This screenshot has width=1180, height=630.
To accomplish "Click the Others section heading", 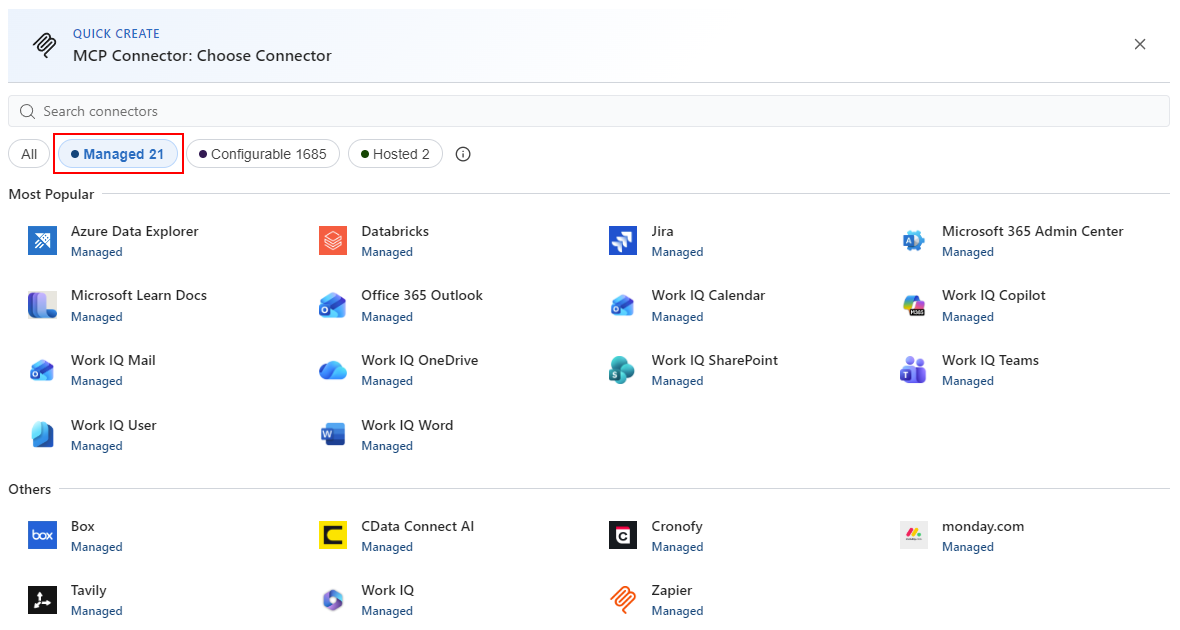I will coord(30,489).
